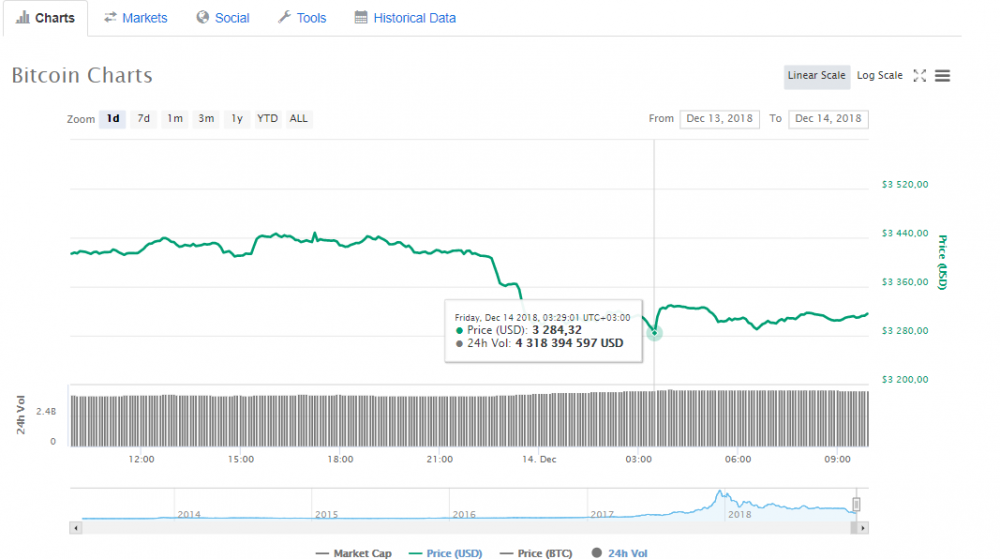Open the Tools tab
This screenshot has height=559, width=1000.
tap(302, 18)
